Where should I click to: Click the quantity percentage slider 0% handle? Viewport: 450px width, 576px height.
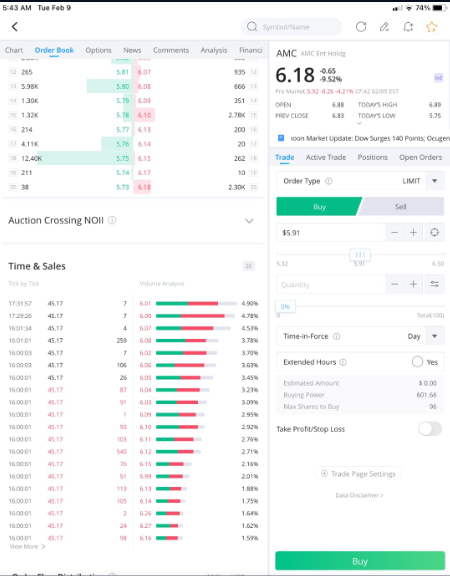click(285, 306)
